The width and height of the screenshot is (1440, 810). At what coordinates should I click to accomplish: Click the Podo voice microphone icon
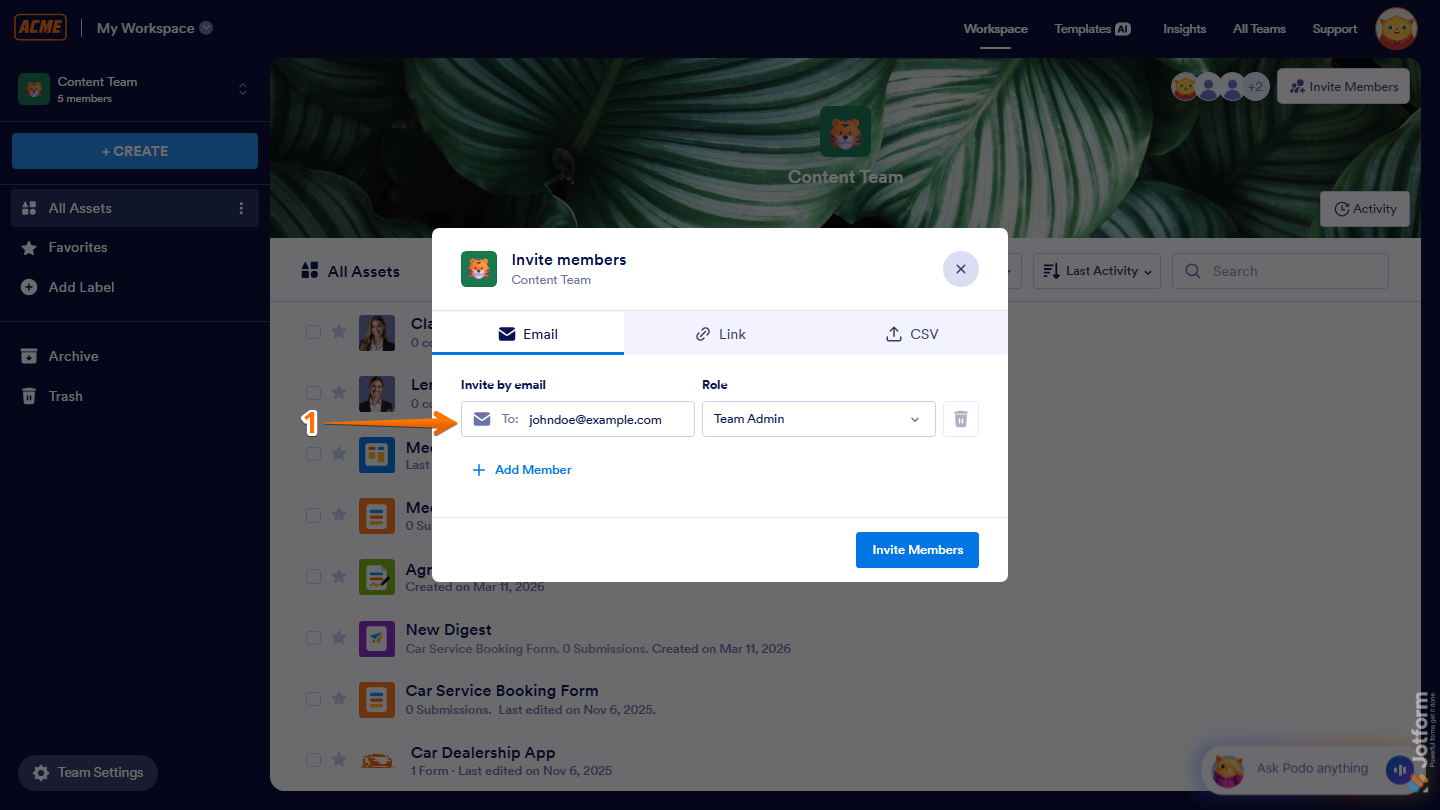pos(1399,770)
